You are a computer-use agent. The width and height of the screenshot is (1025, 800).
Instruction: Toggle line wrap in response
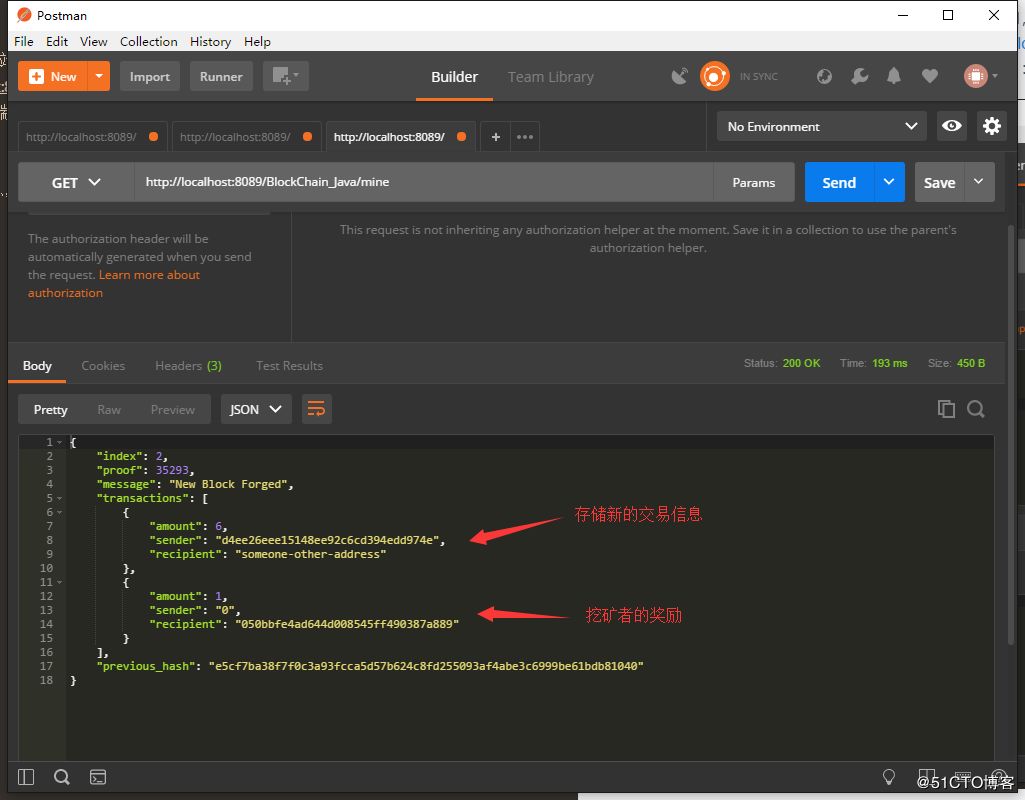point(316,409)
